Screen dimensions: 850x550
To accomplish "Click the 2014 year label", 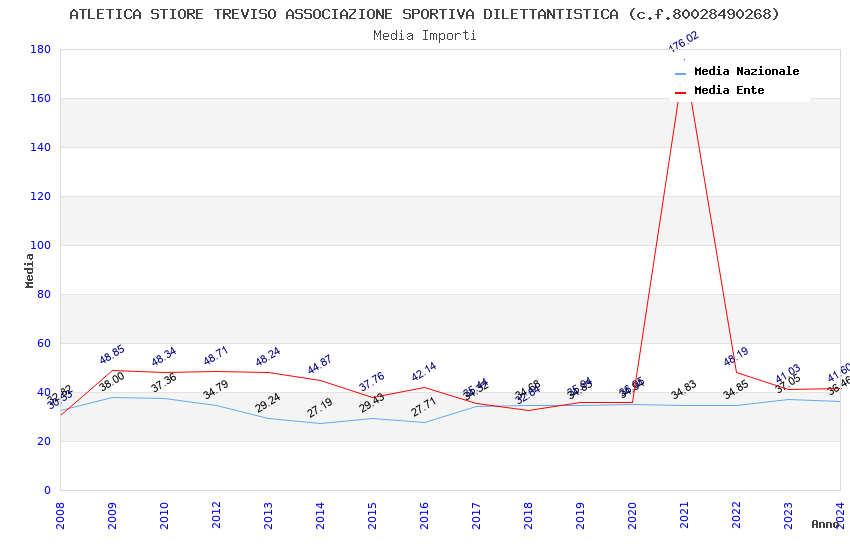I will tap(320, 515).
